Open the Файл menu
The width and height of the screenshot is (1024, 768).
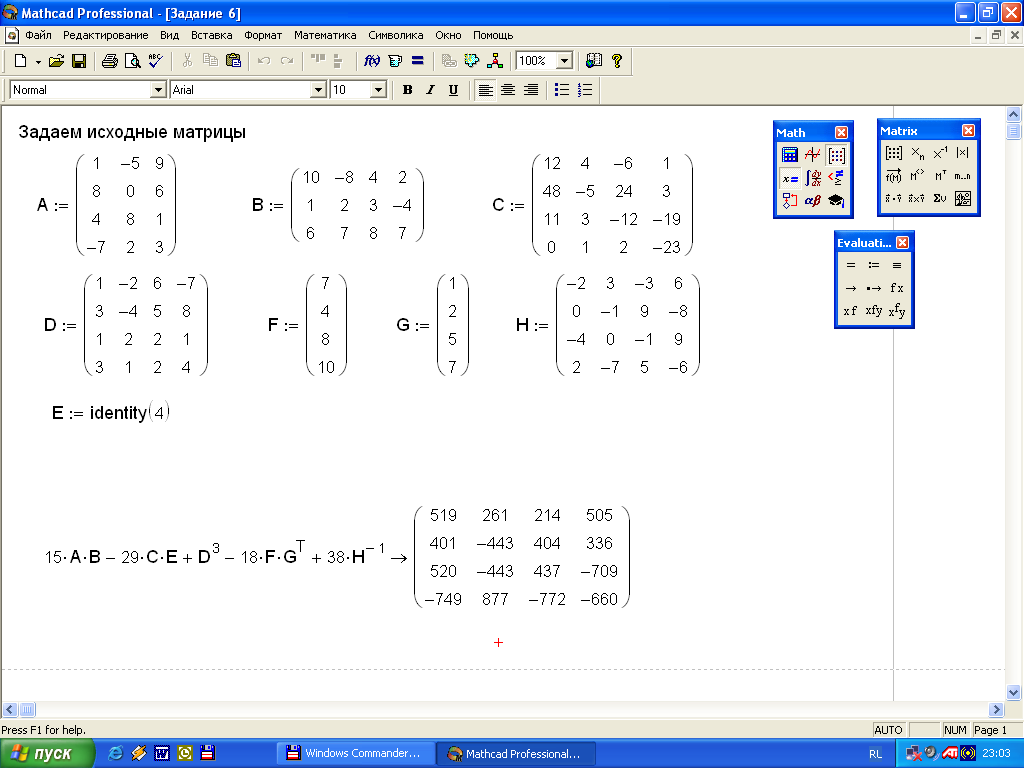(38, 35)
